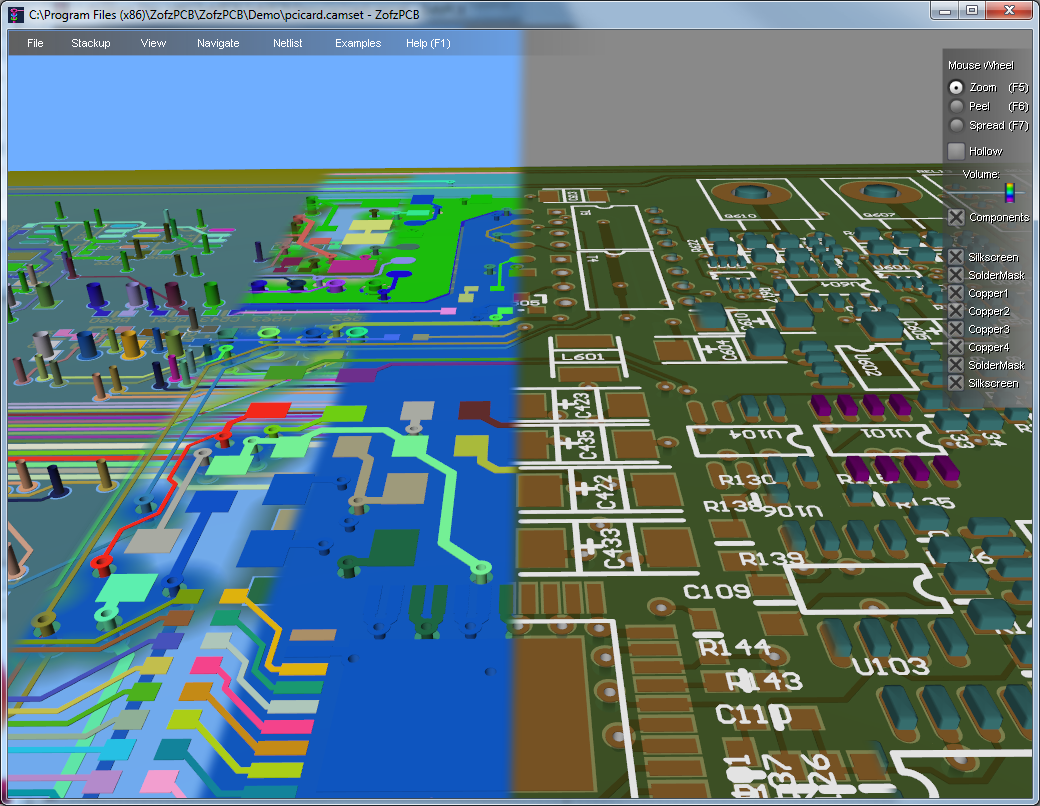Select the Zoom mouse wheel mode
Image resolution: width=1040 pixels, height=806 pixels.
(956, 88)
